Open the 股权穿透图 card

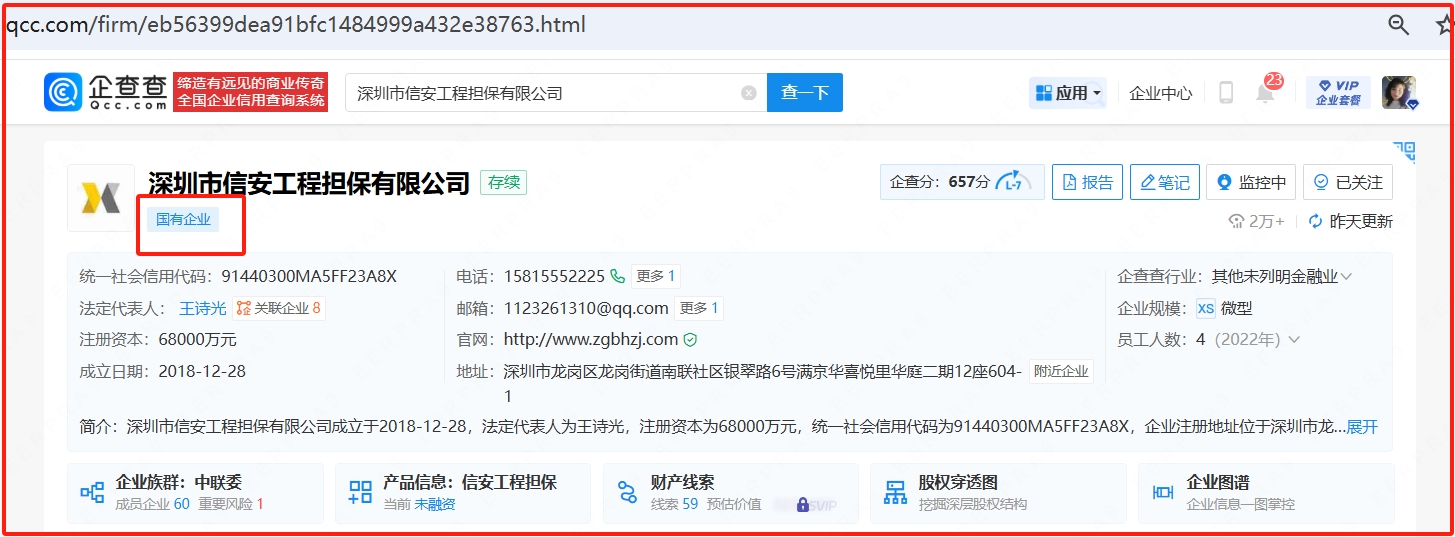click(998, 493)
